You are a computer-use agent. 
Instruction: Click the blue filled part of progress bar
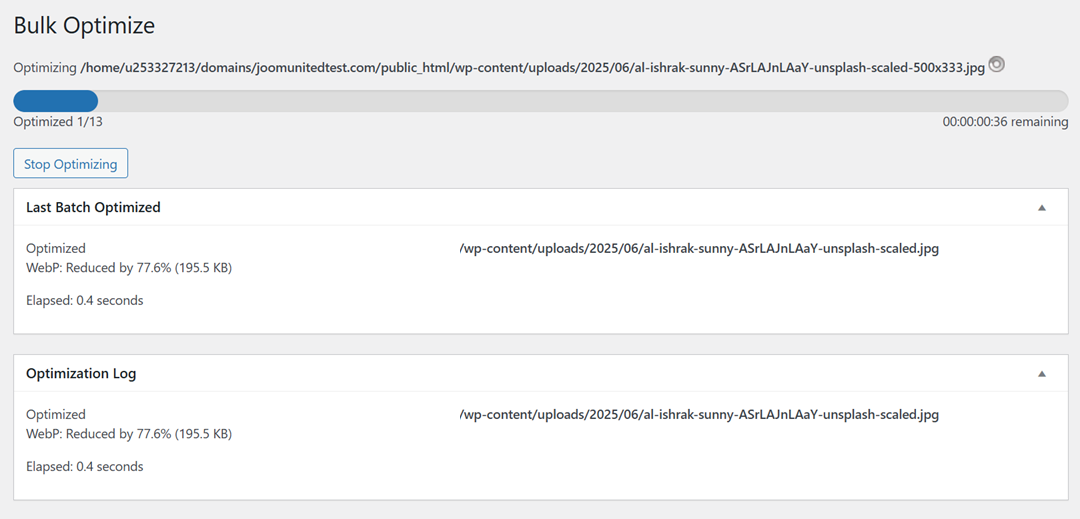tap(55, 100)
